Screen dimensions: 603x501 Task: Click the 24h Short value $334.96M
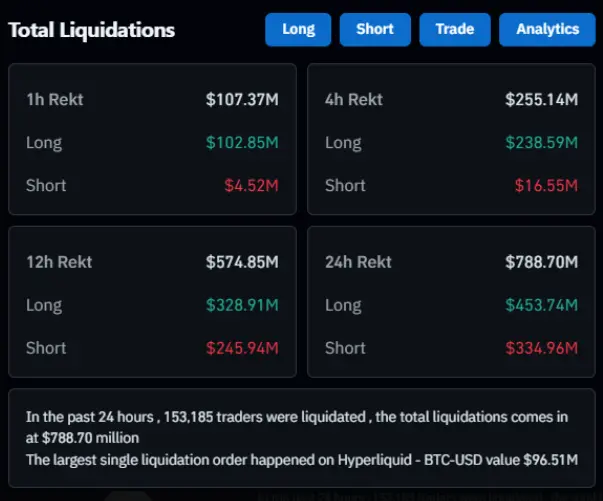(541, 348)
